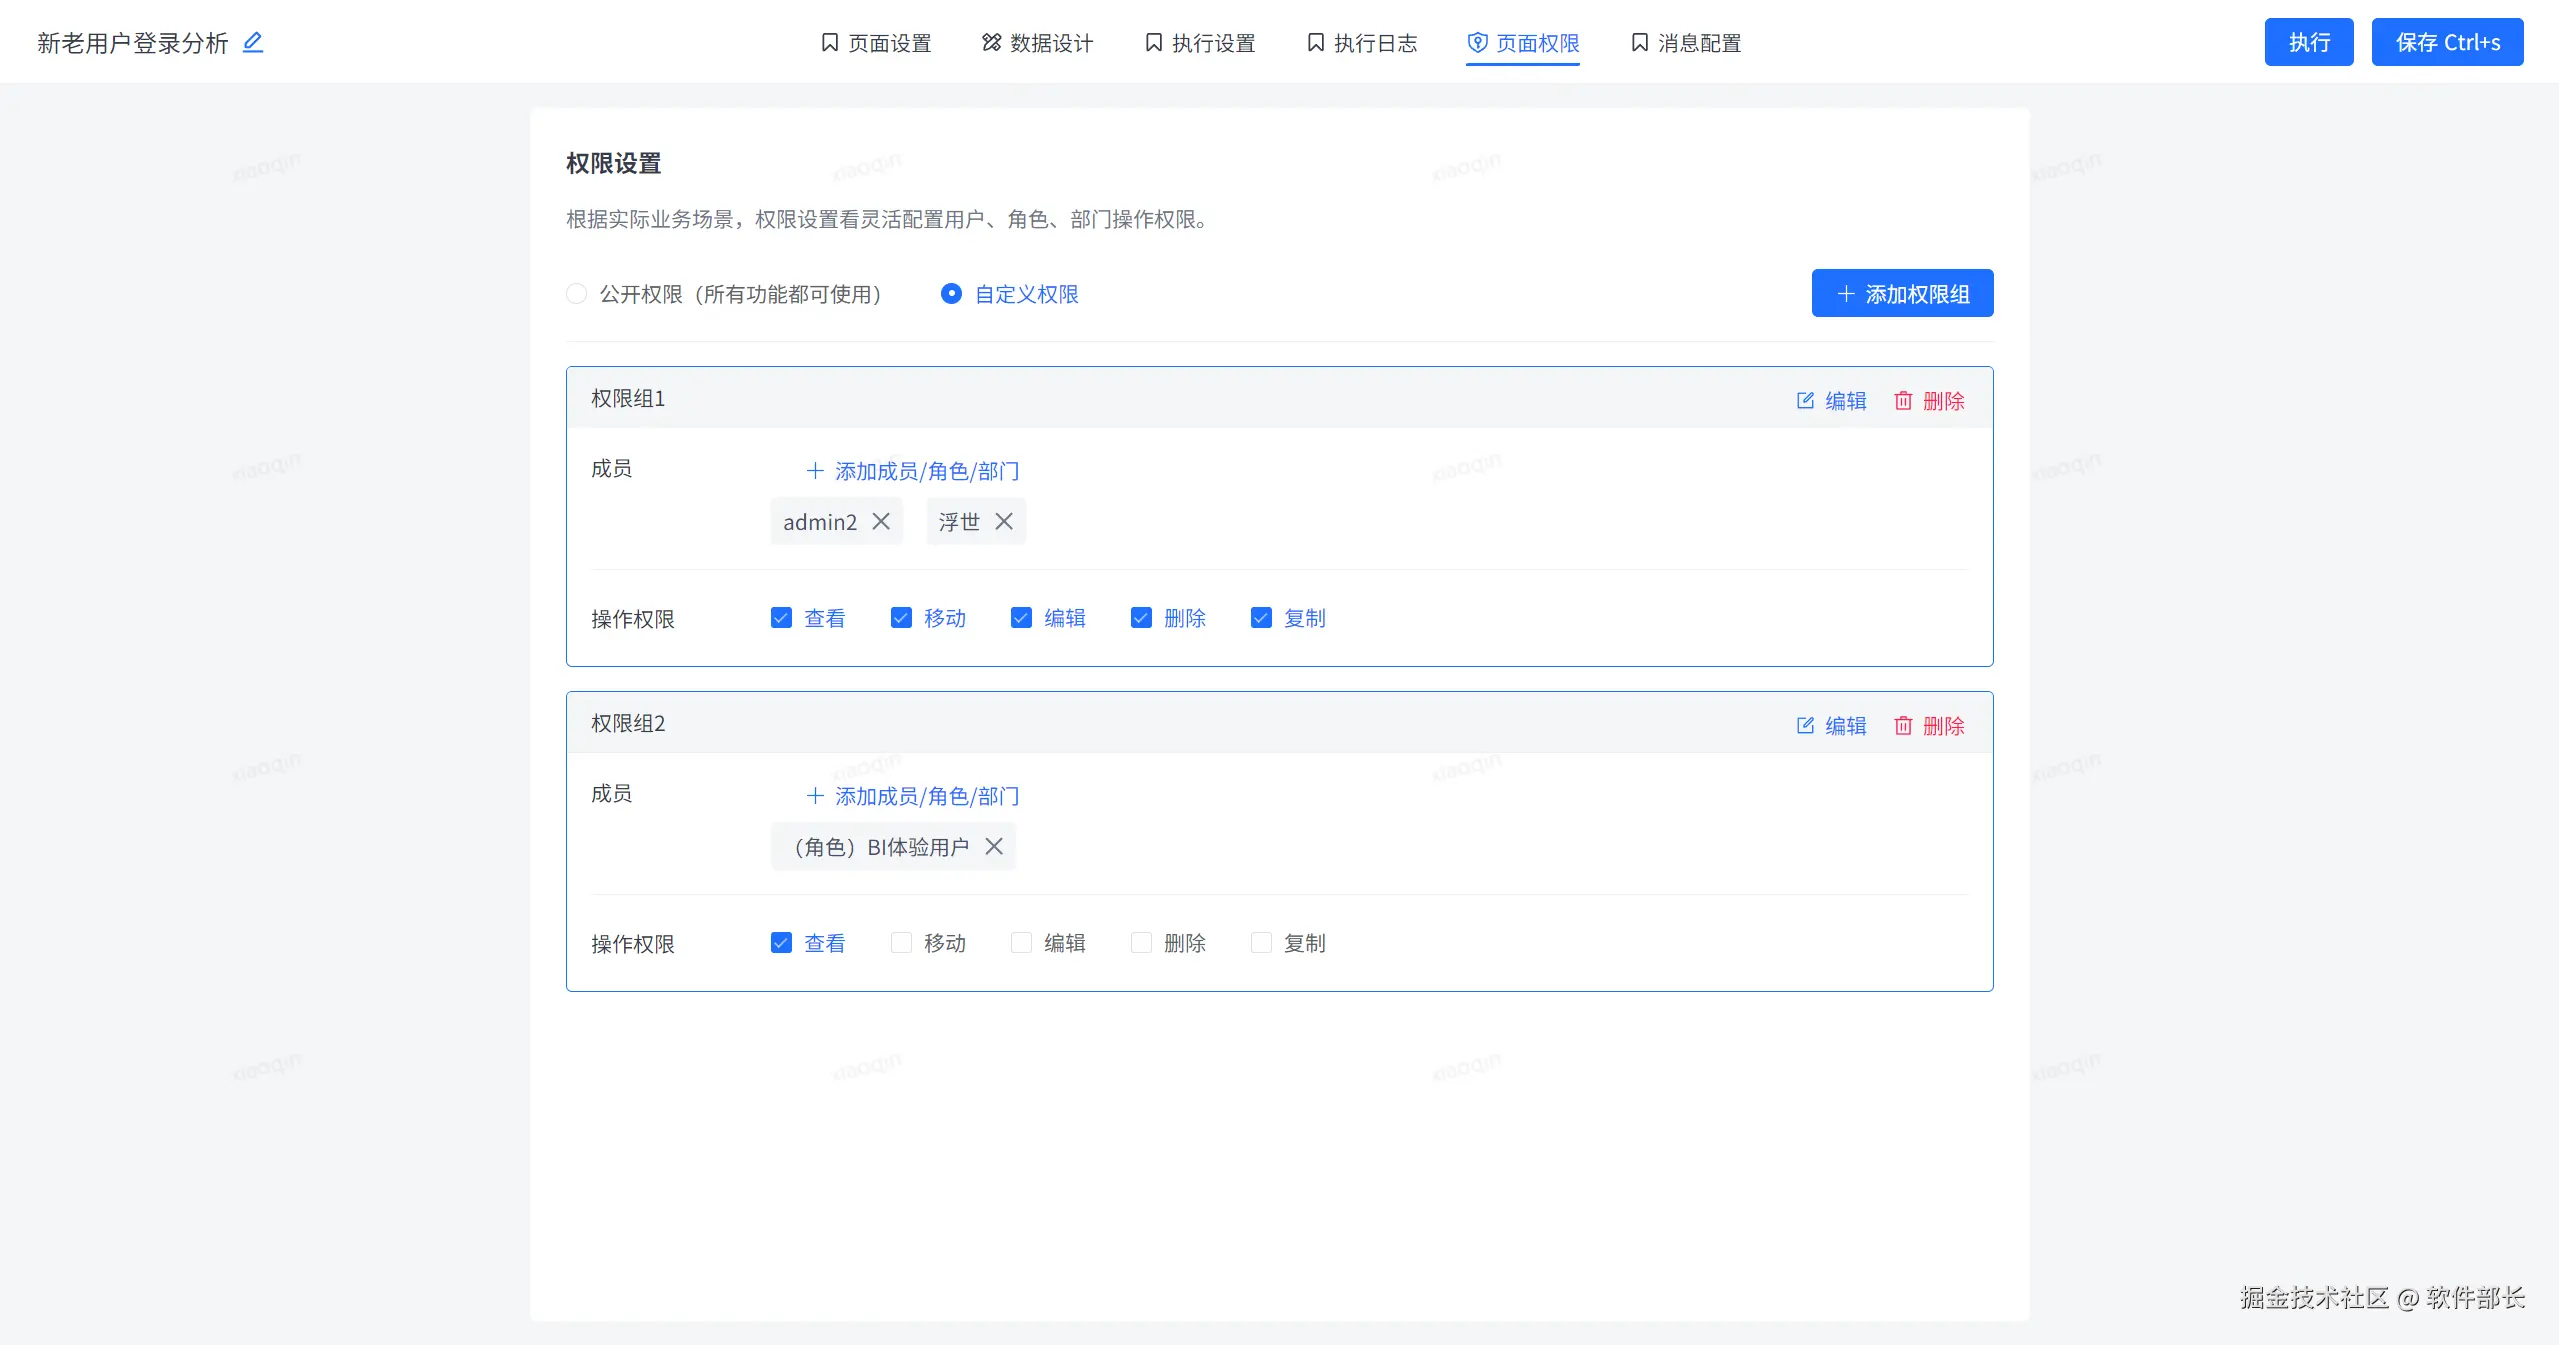The width and height of the screenshot is (2559, 1345).
Task: Click the trash icon for 权限组1
Action: point(1903,400)
